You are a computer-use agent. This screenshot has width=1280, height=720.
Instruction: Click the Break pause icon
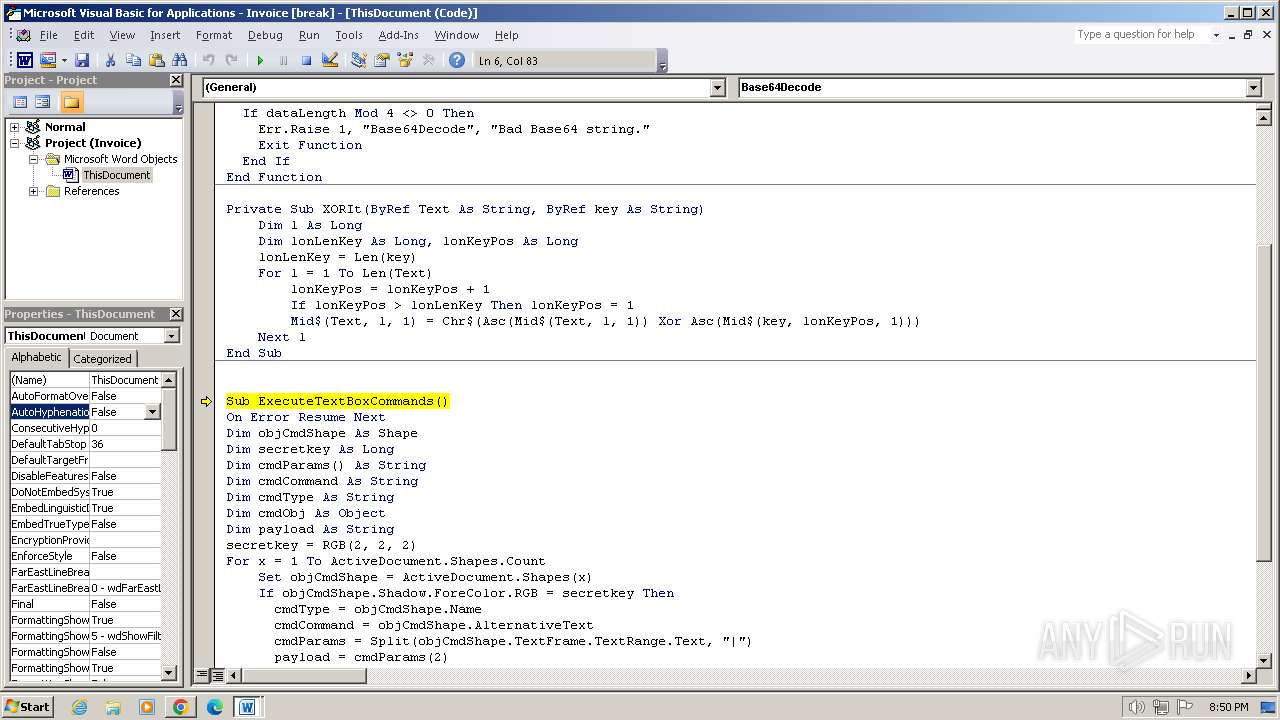(x=283, y=61)
